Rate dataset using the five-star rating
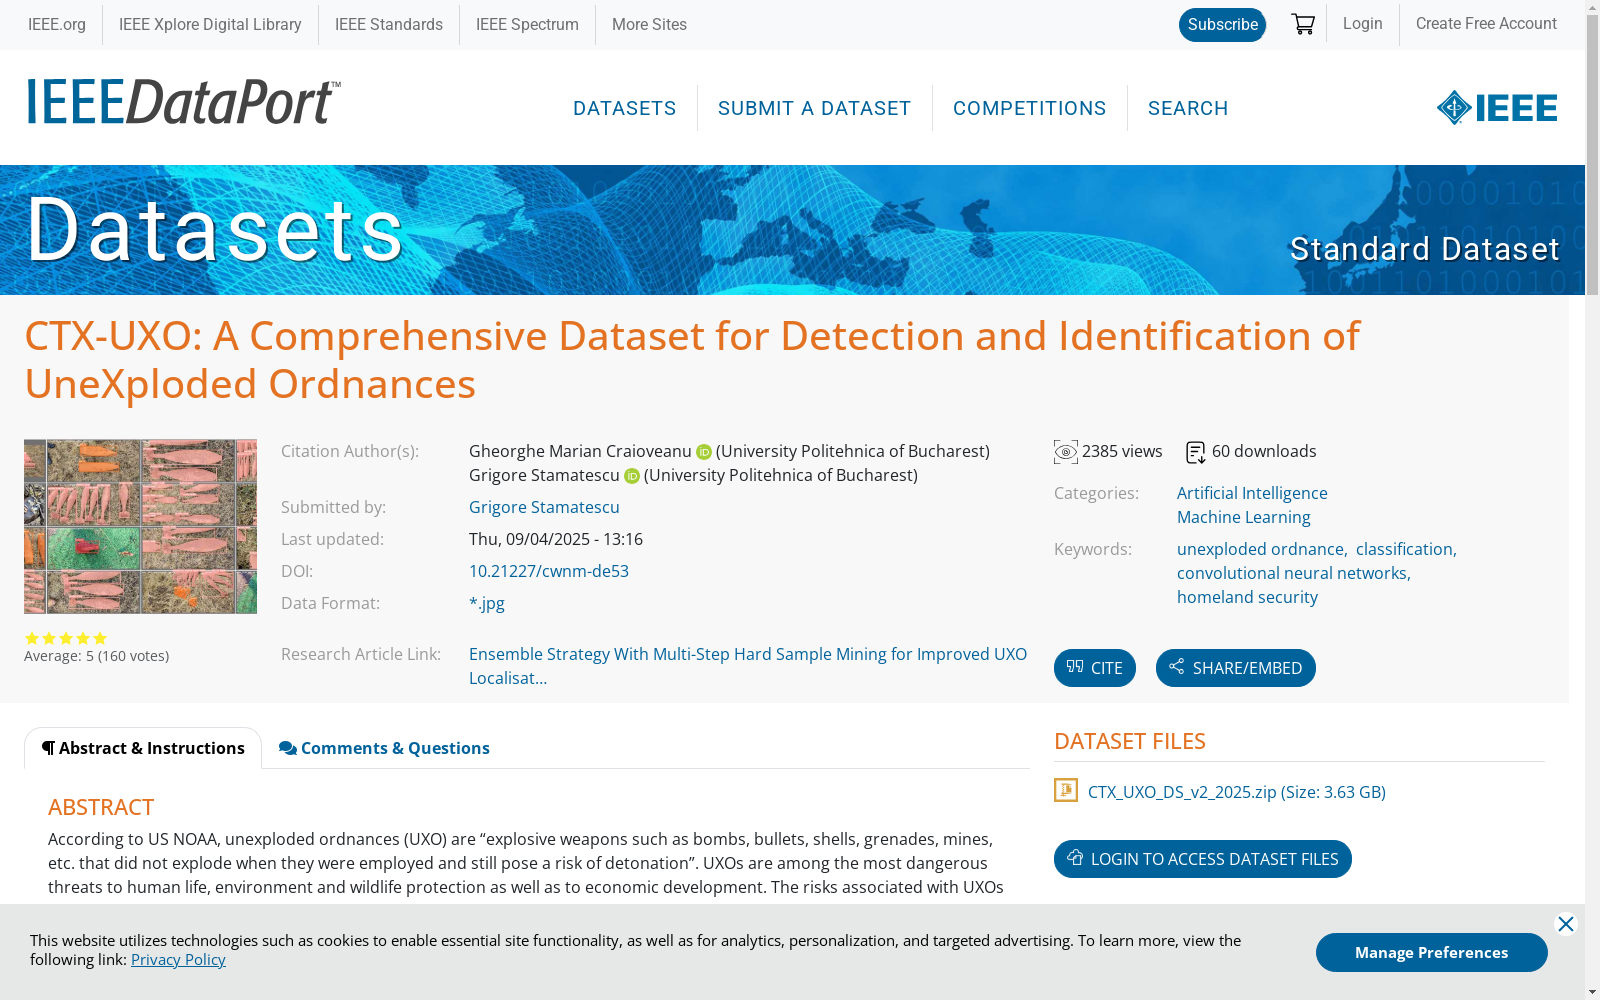 66,638
